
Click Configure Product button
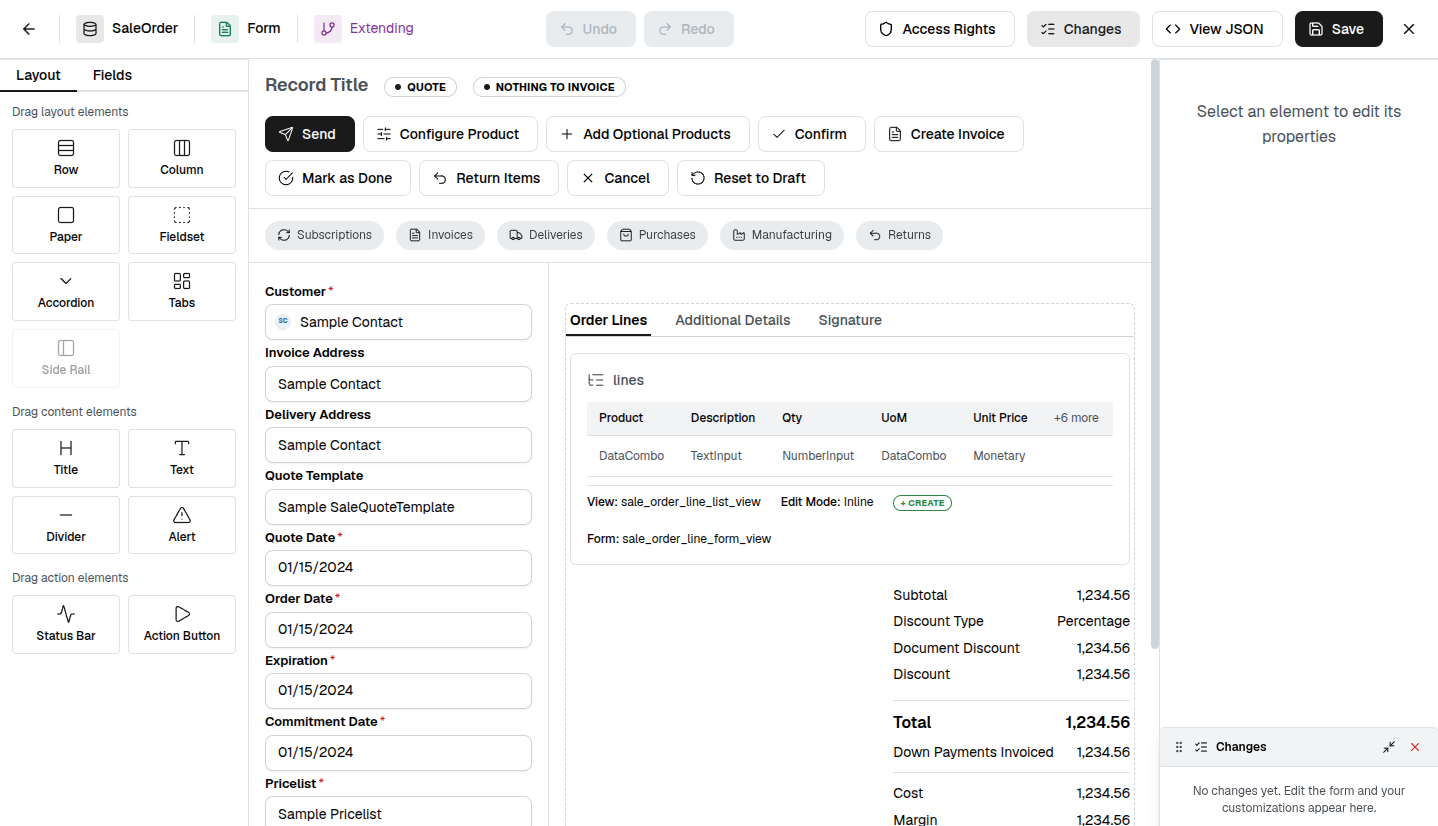pyautogui.click(x=450, y=134)
